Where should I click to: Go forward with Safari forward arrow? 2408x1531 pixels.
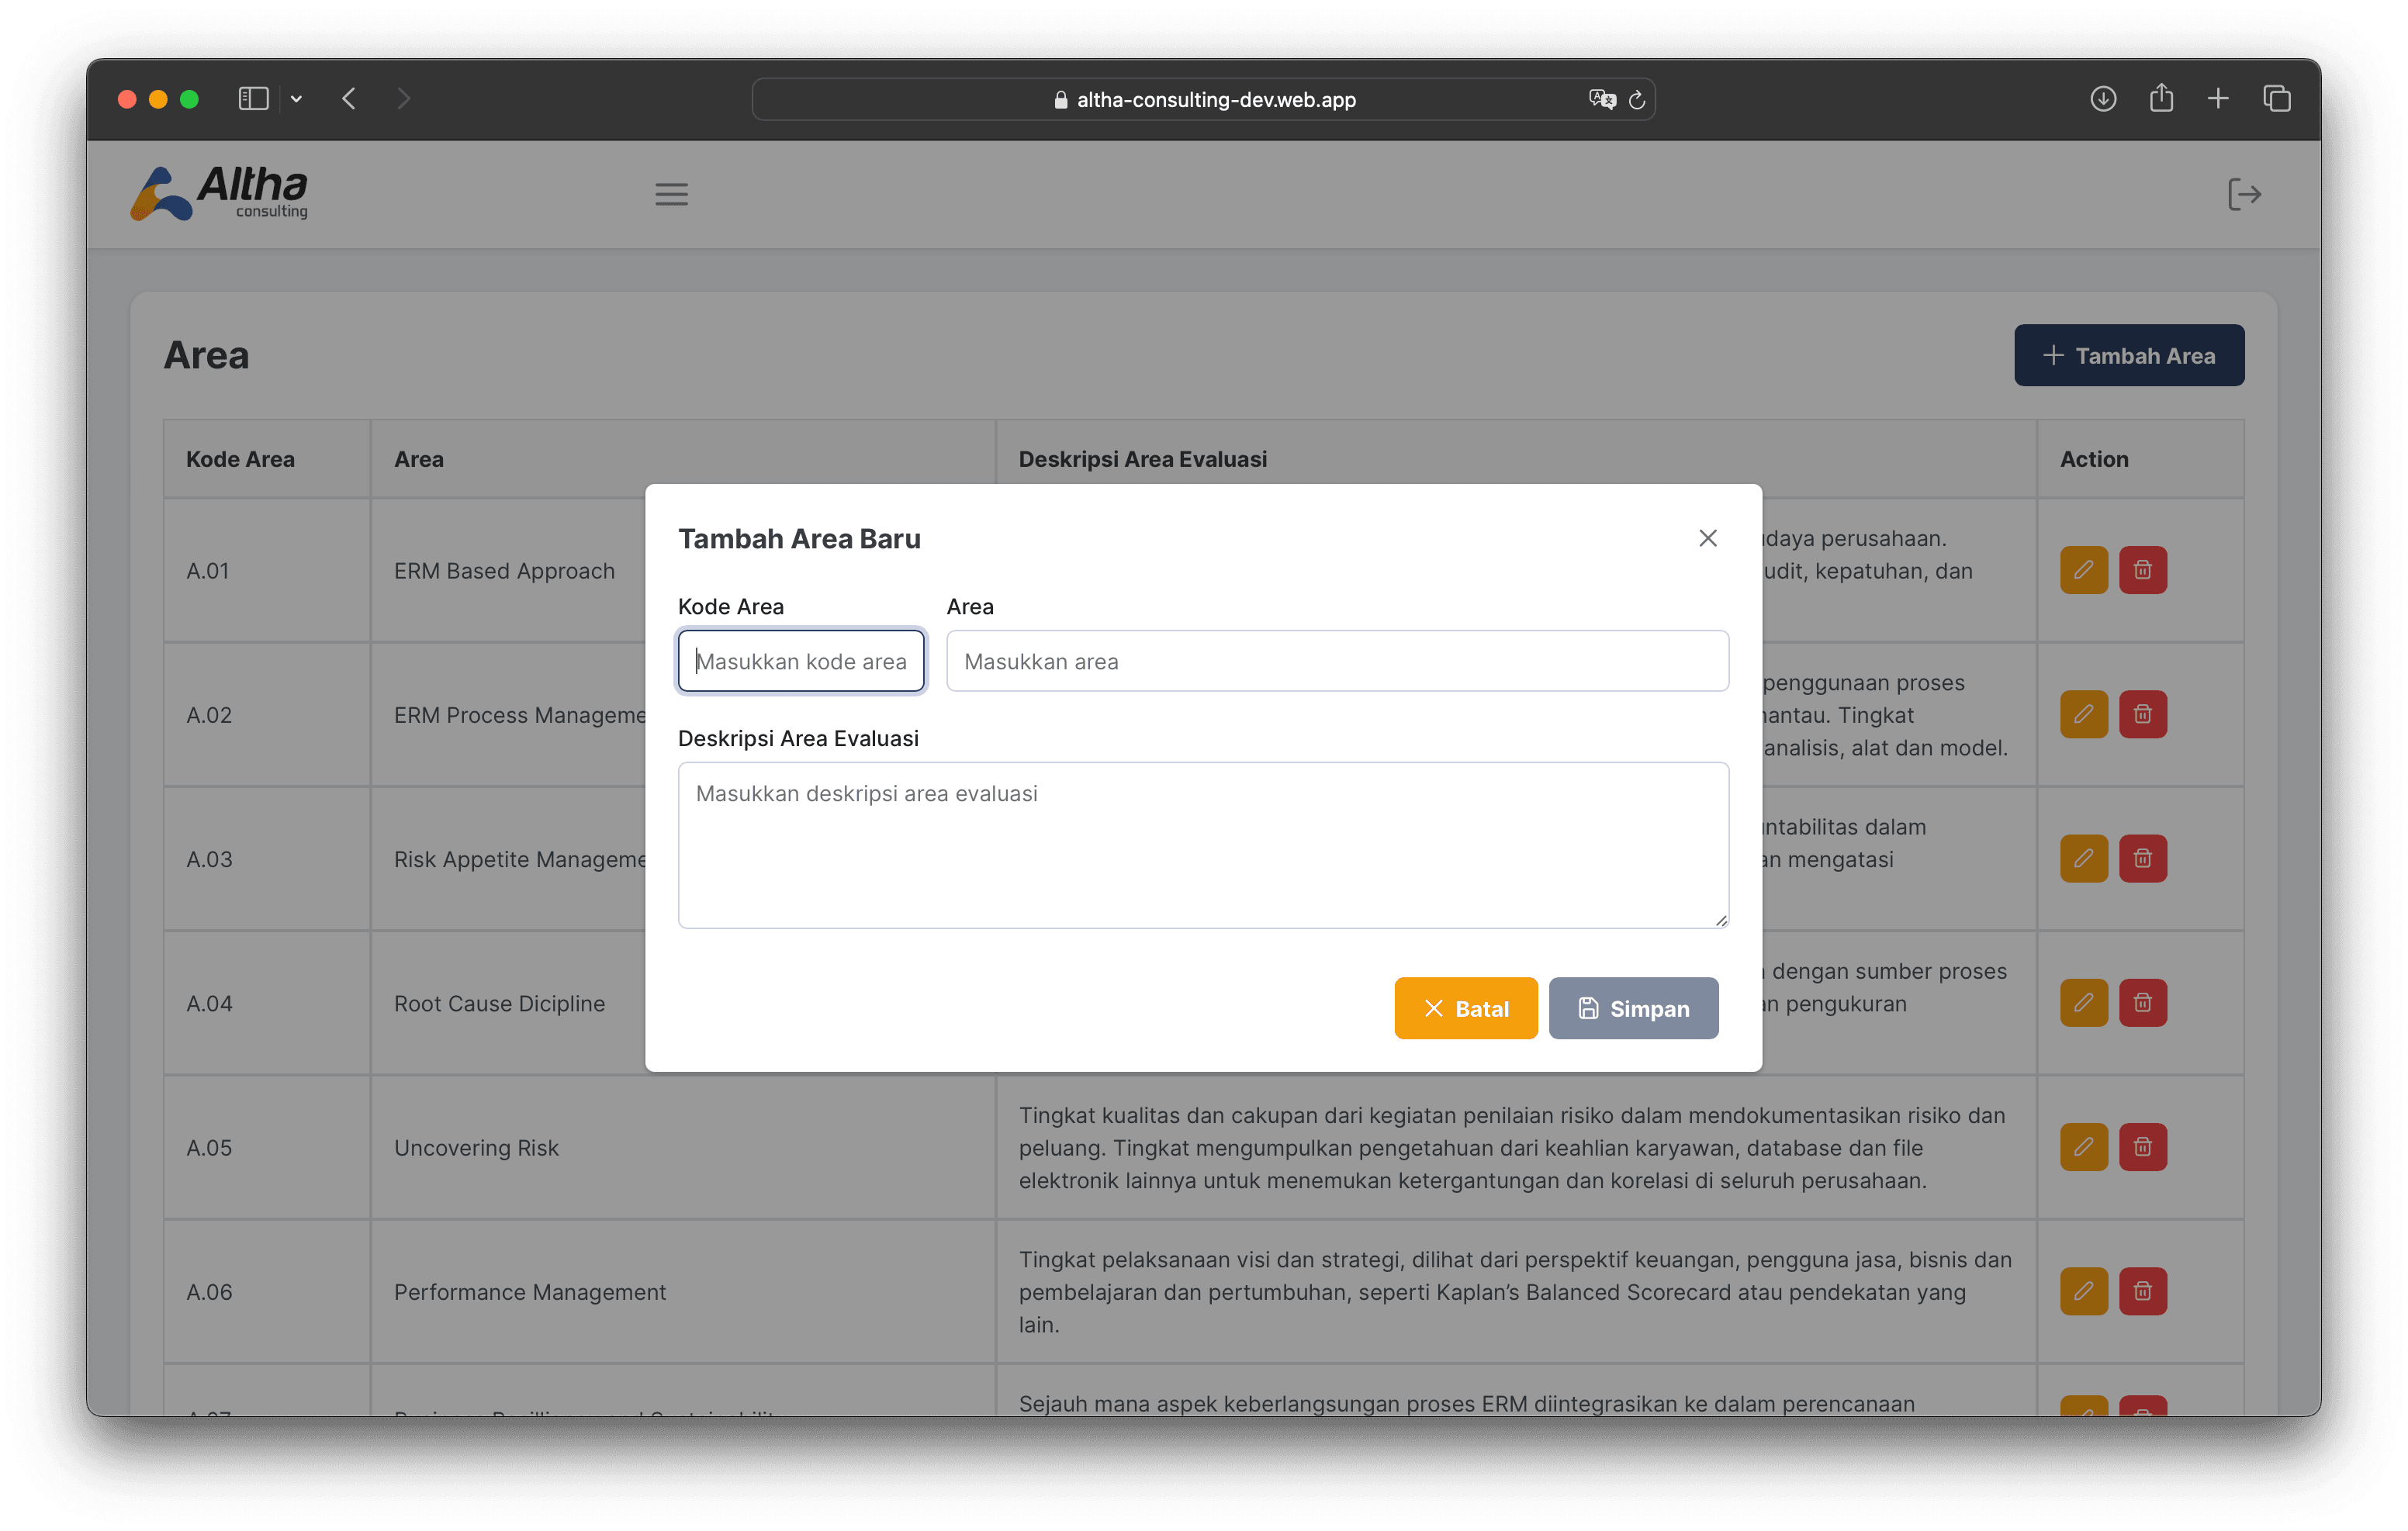tap(403, 99)
